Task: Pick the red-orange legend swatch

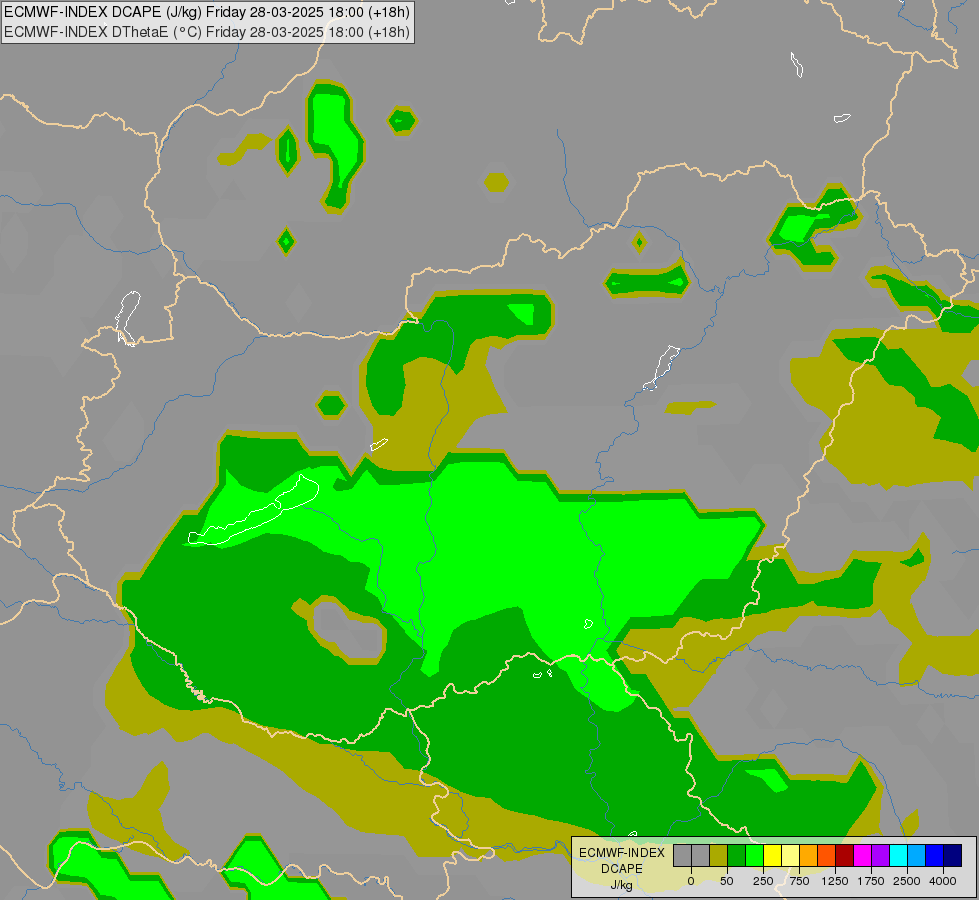Action: [x=827, y=855]
